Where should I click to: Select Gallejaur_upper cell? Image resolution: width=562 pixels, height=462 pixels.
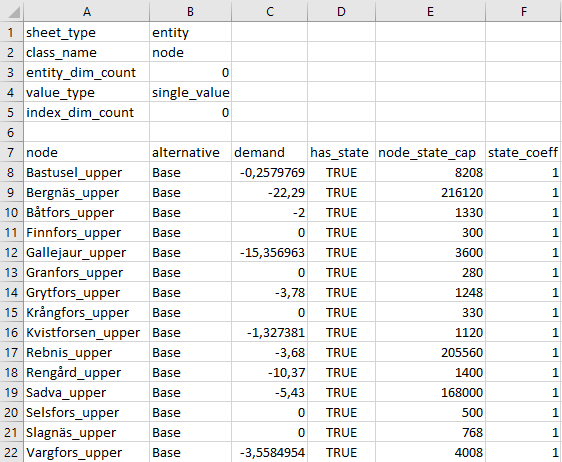[x=87, y=253]
